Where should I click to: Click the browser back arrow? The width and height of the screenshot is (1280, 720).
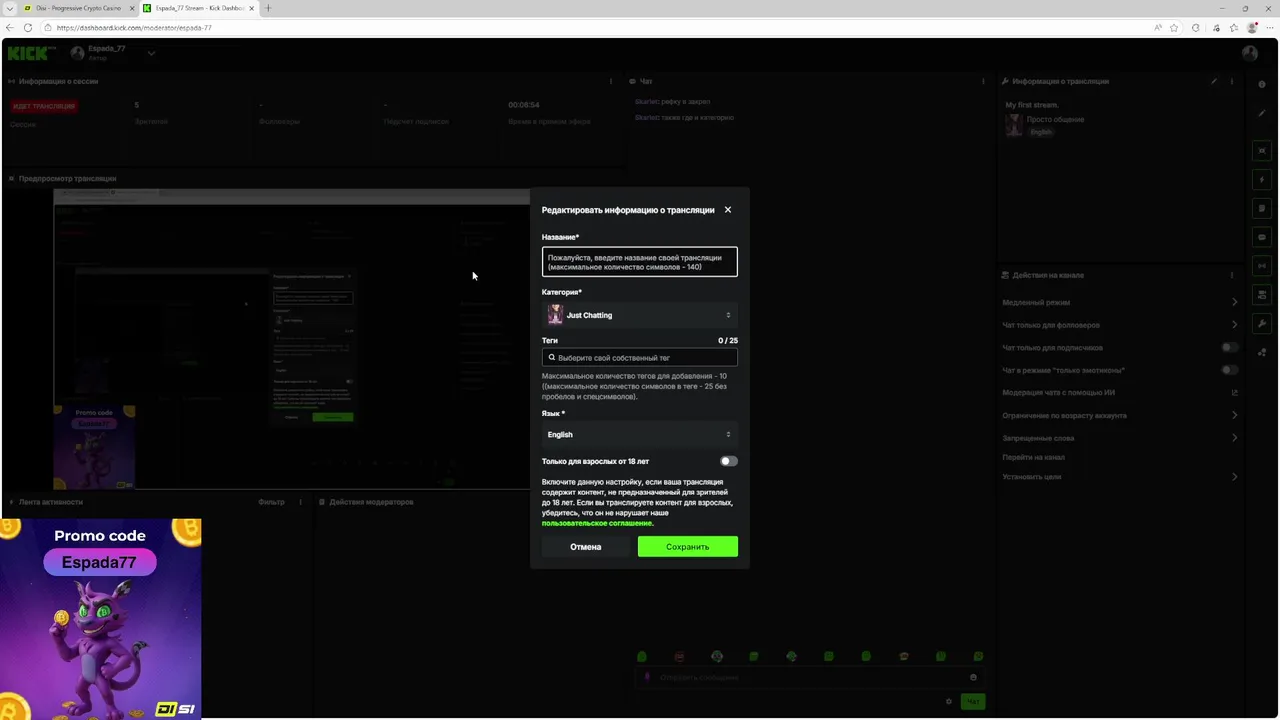click(x=10, y=28)
